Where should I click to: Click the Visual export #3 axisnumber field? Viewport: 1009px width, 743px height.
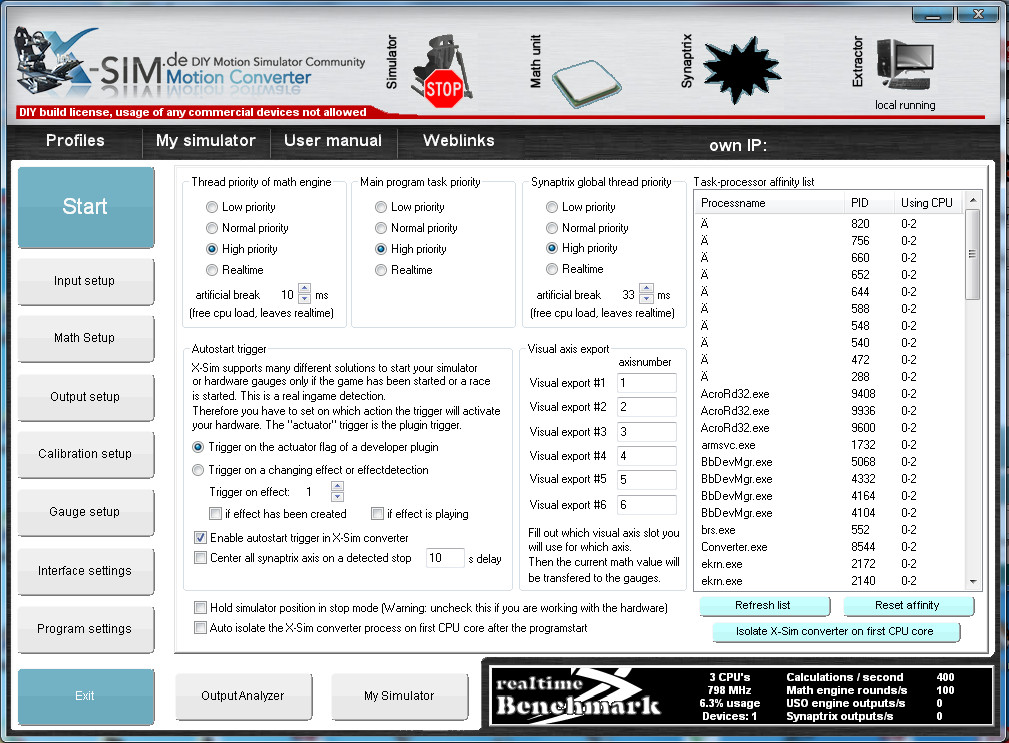tap(647, 431)
